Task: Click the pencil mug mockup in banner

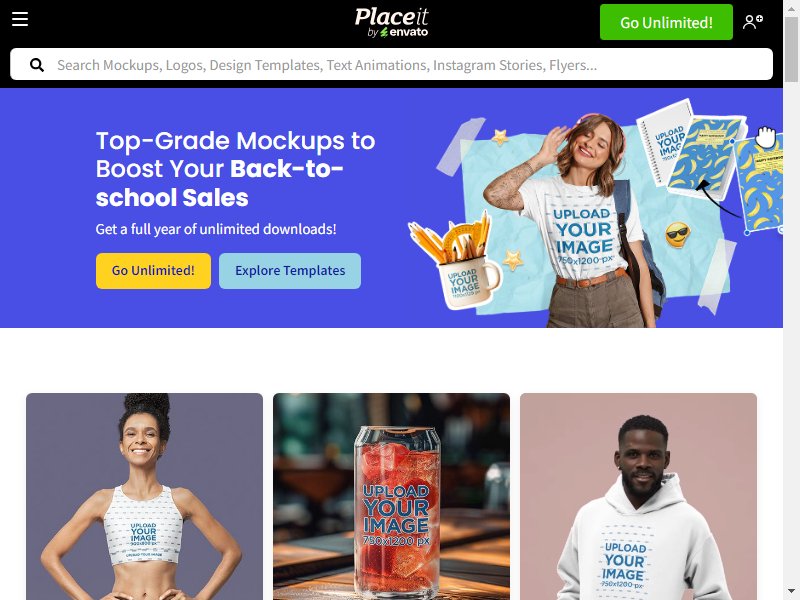Action: click(456, 262)
